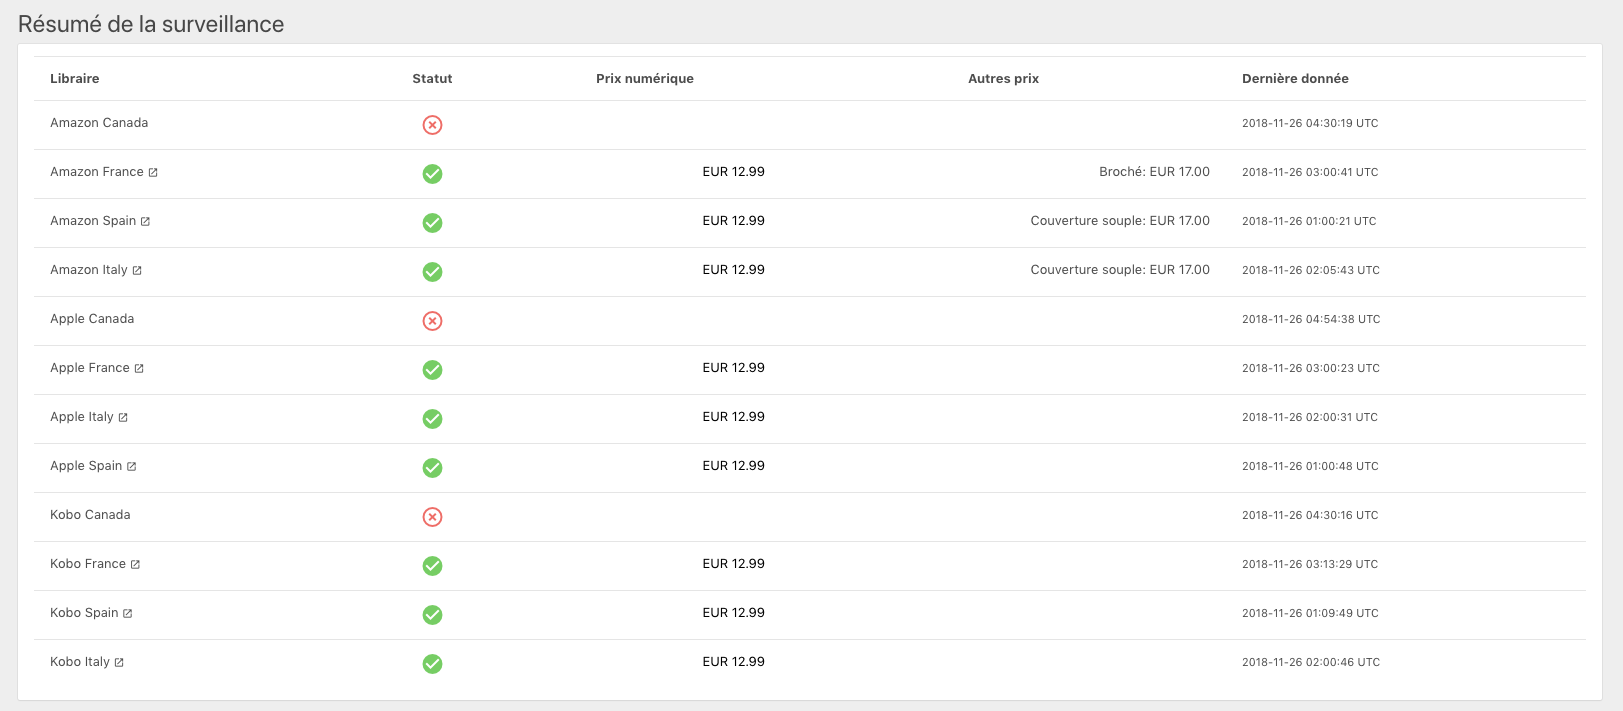Select the Kobo Canada row name
Image resolution: width=1623 pixels, height=711 pixels.
coord(90,515)
